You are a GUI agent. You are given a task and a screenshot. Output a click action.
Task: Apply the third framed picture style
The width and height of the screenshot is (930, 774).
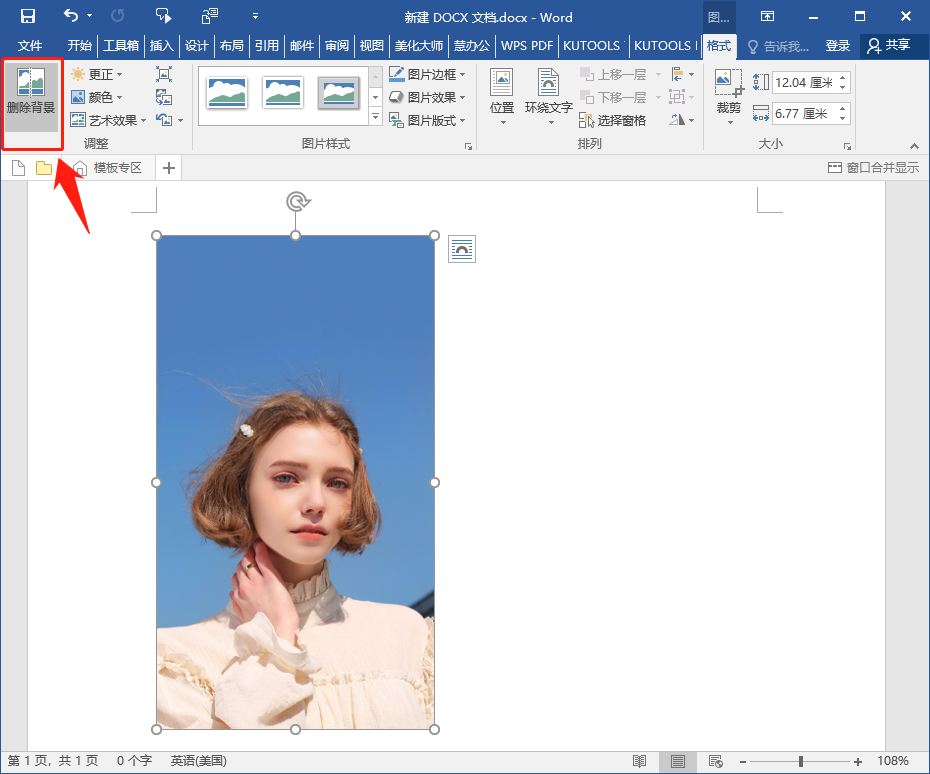pos(339,93)
